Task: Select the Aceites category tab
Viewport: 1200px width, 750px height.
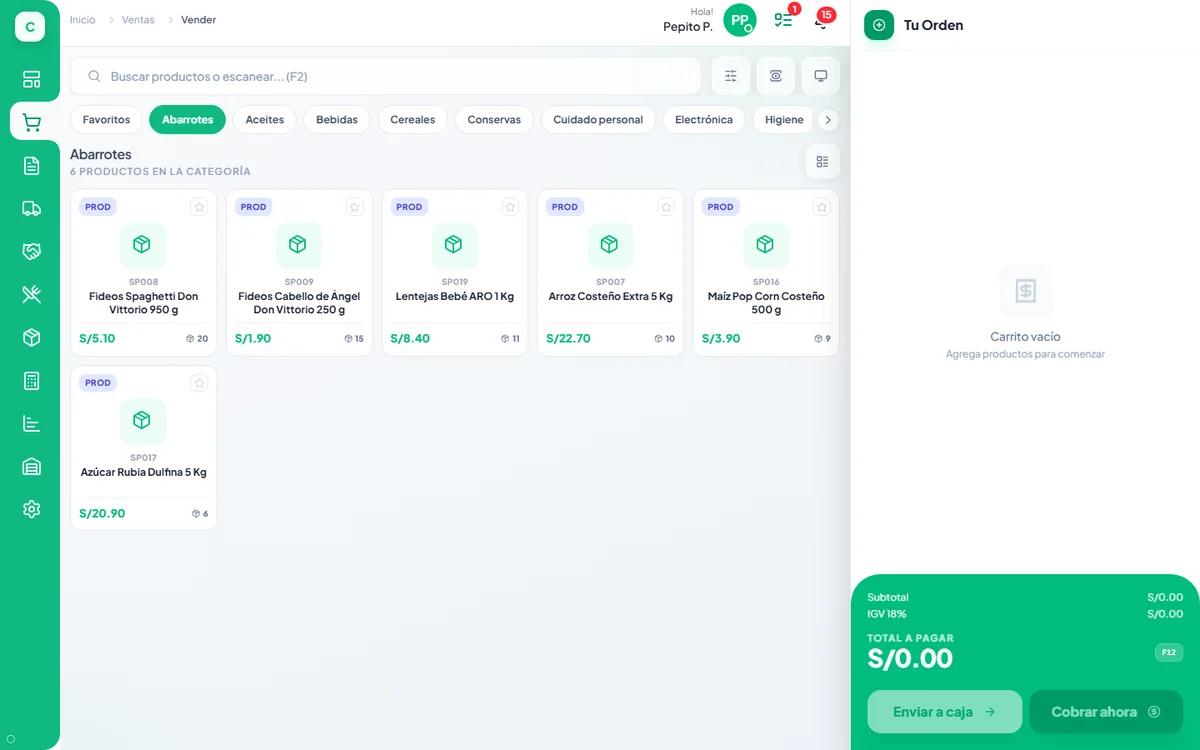Action: 265,120
